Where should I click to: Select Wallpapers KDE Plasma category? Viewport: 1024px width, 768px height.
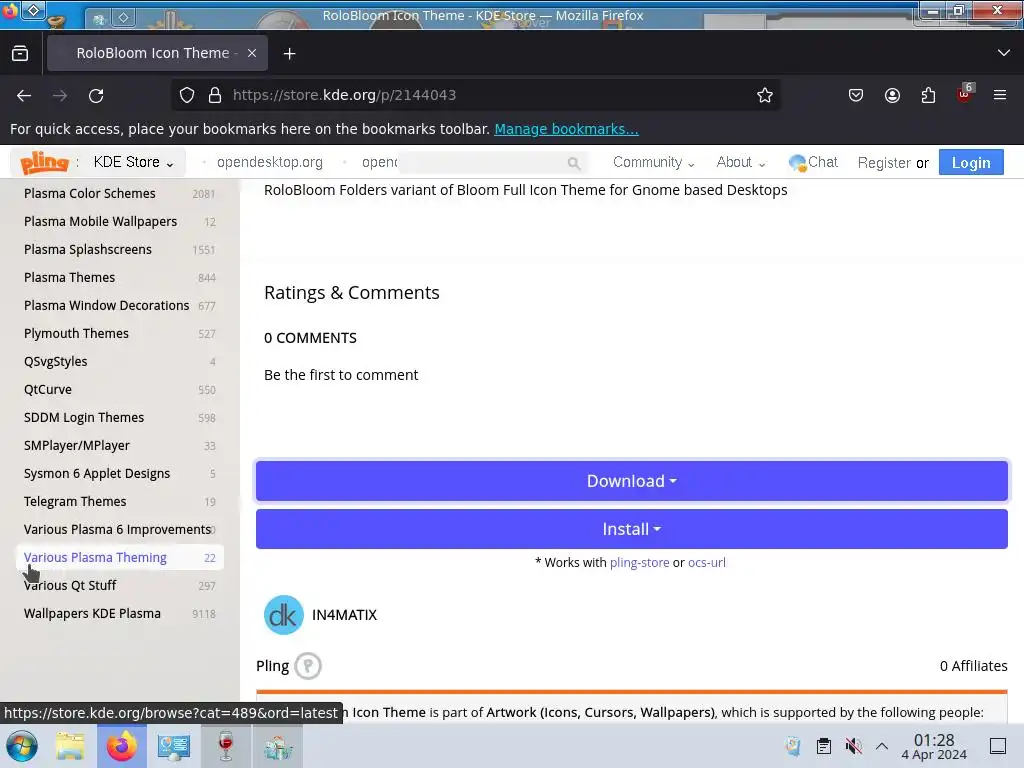point(120,614)
